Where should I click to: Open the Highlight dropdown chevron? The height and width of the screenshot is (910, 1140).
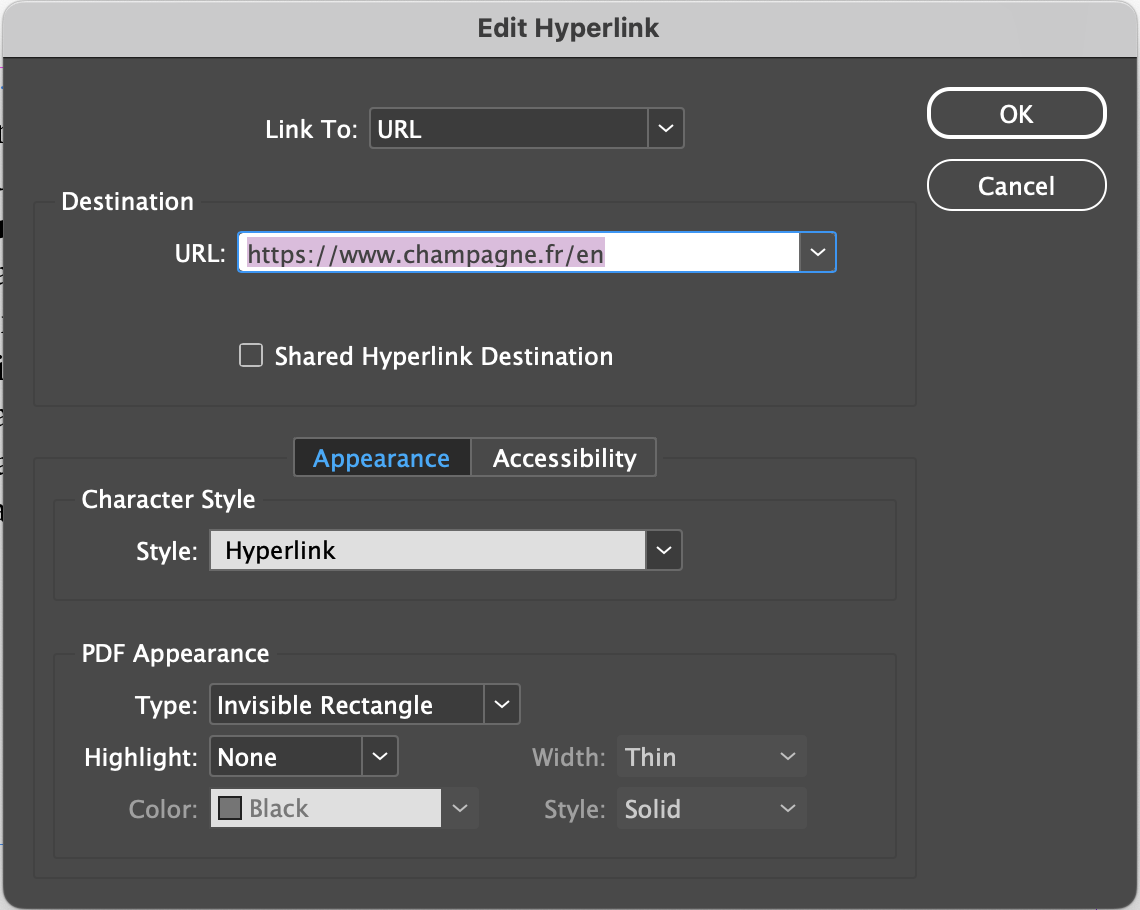tap(379, 757)
